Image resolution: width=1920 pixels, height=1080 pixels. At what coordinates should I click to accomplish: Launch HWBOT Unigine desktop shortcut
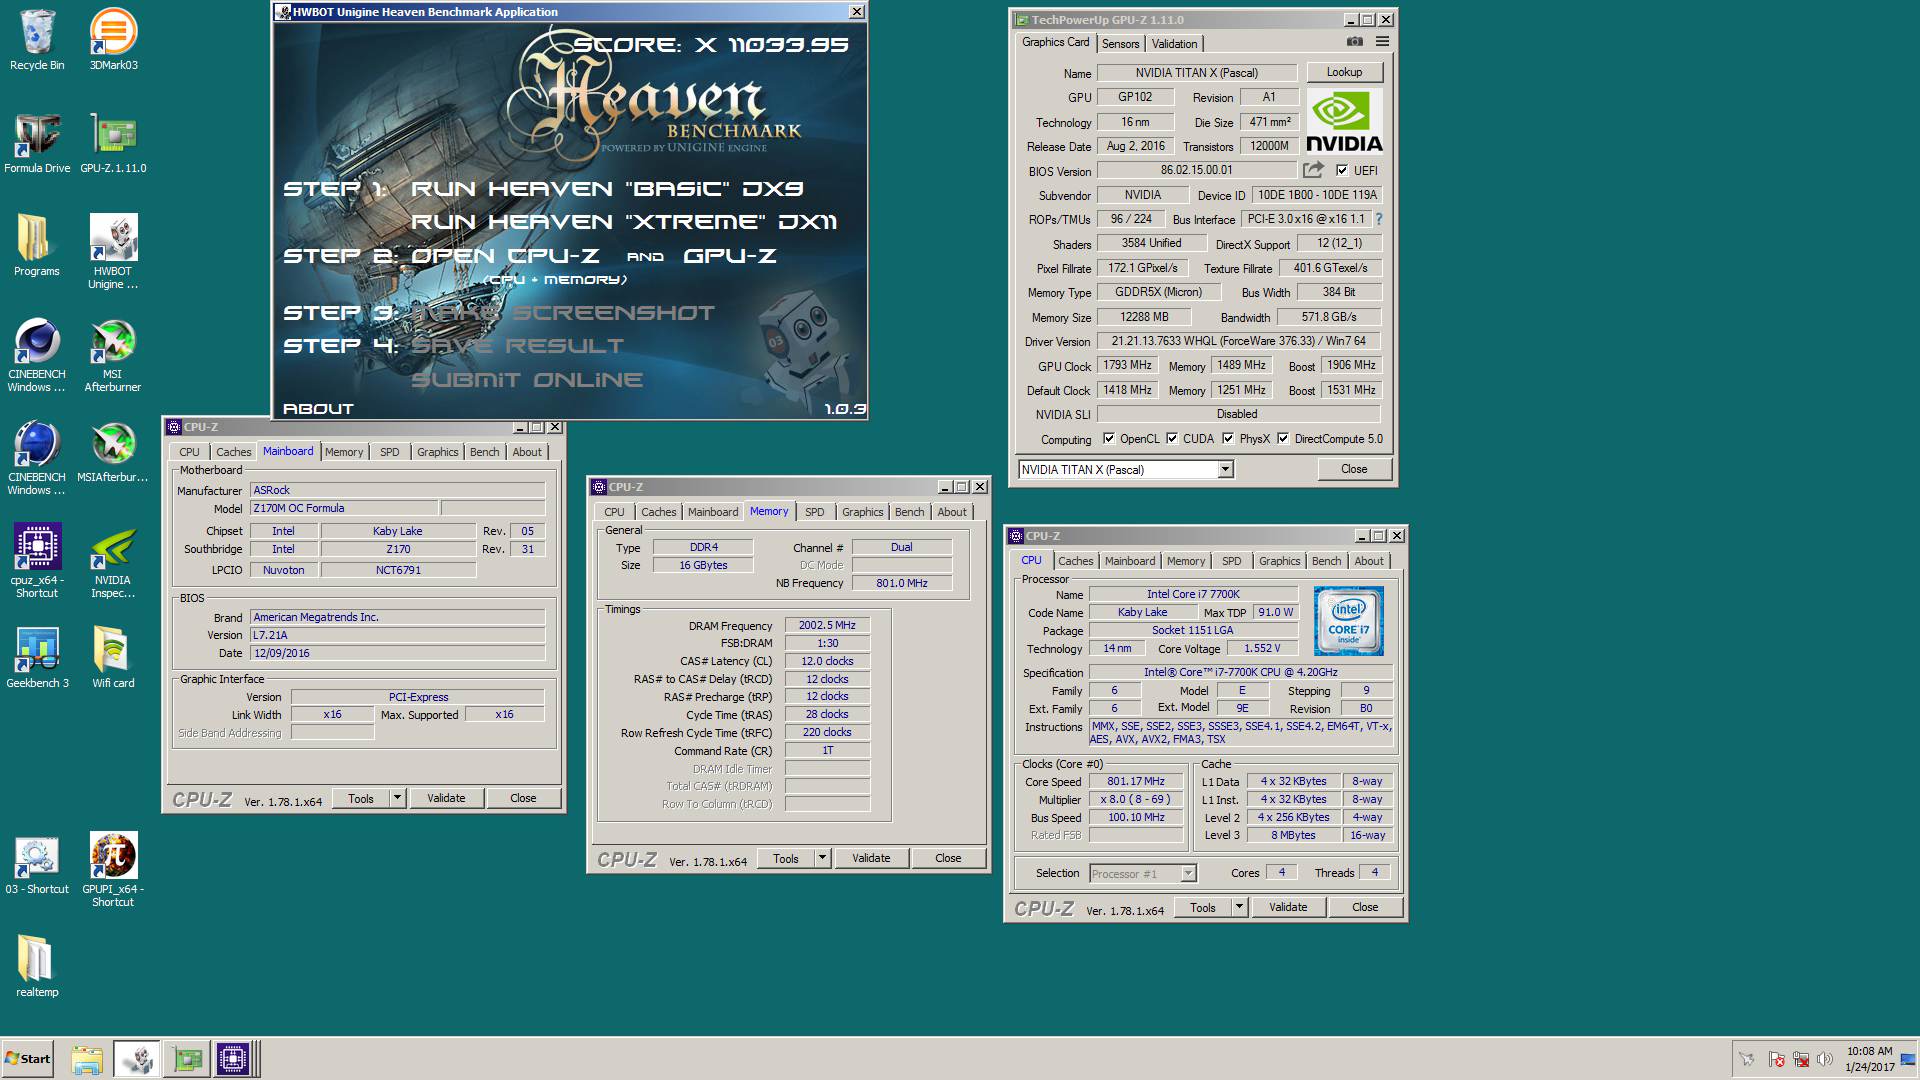[x=113, y=252]
